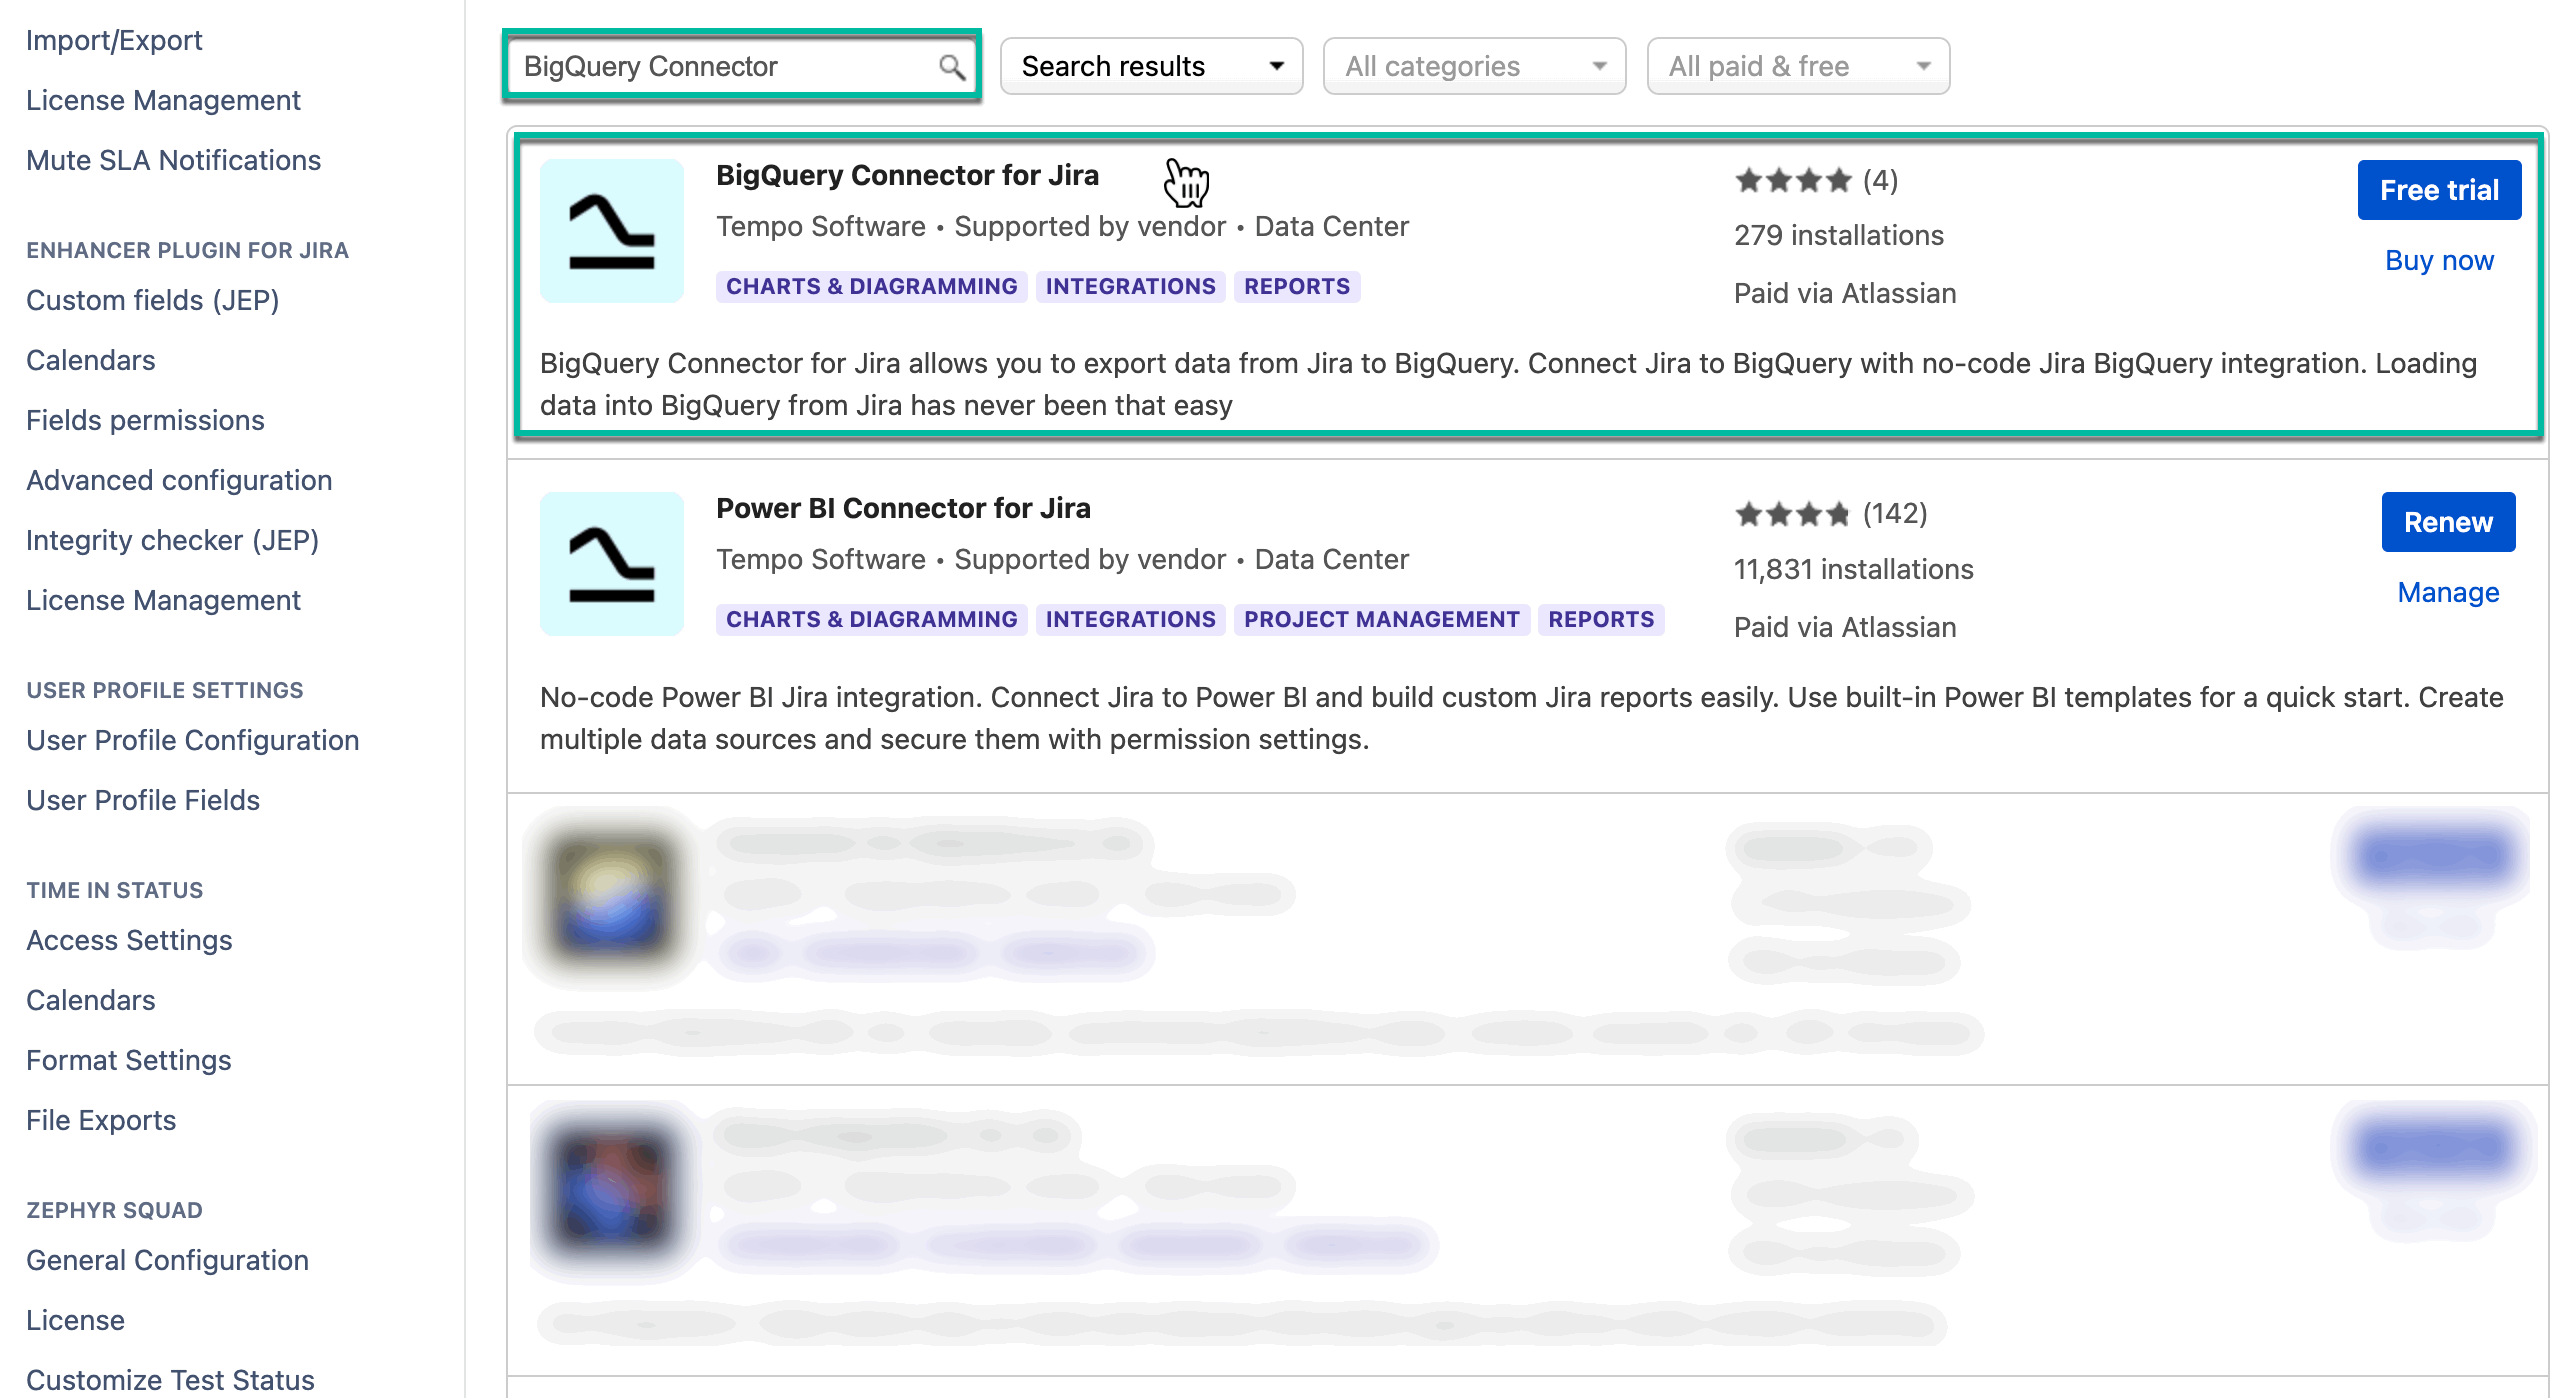Click the BigQuery Connector search field
This screenshot has width=2562, height=1398.
click(x=725, y=67)
